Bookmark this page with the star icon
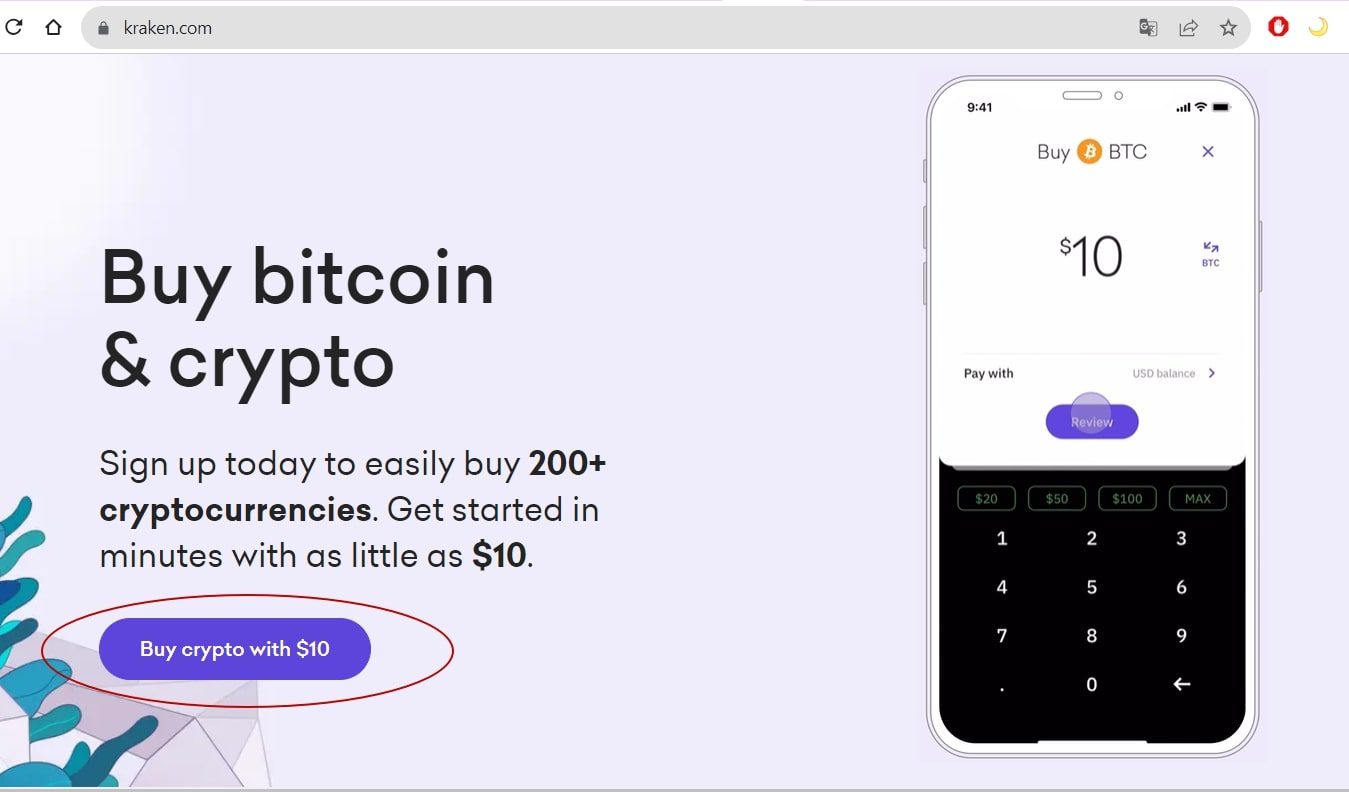 1228,28
